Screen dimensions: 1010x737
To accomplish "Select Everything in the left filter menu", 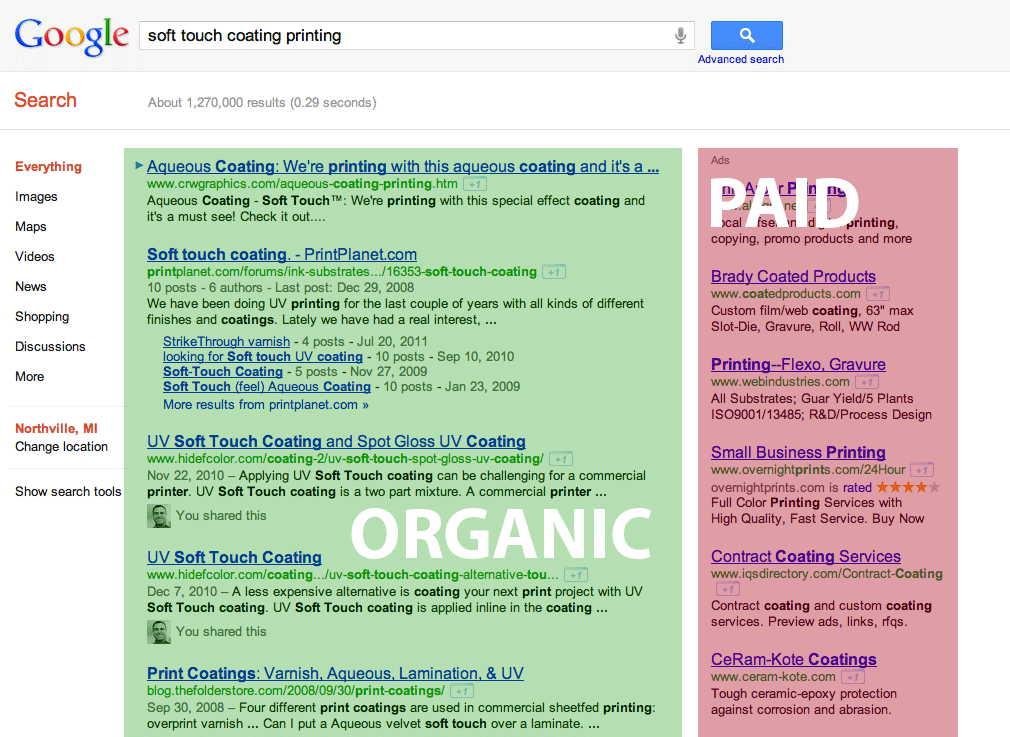I will point(48,167).
